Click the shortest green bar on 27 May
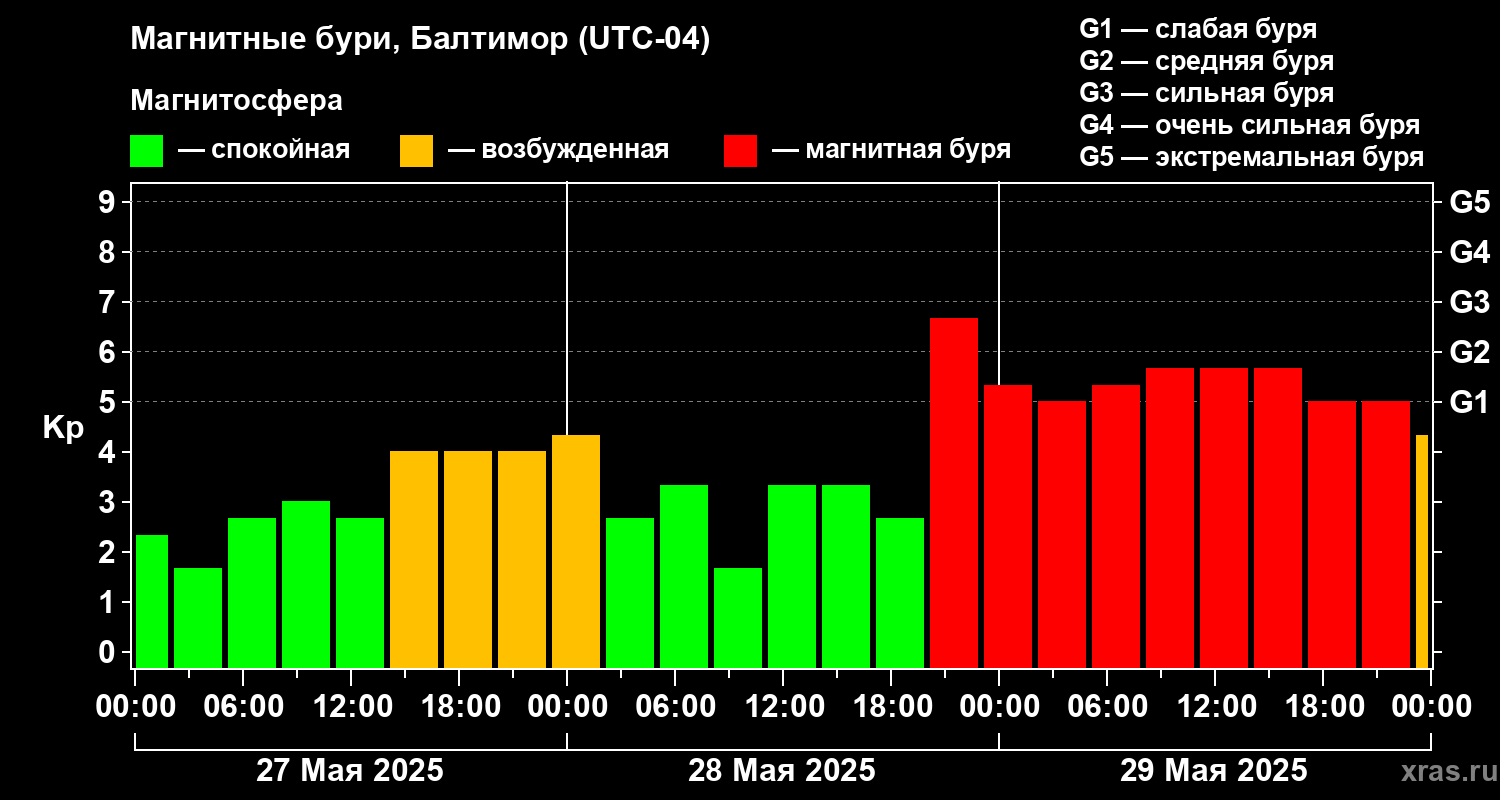This screenshot has width=1500, height=800. [198, 618]
